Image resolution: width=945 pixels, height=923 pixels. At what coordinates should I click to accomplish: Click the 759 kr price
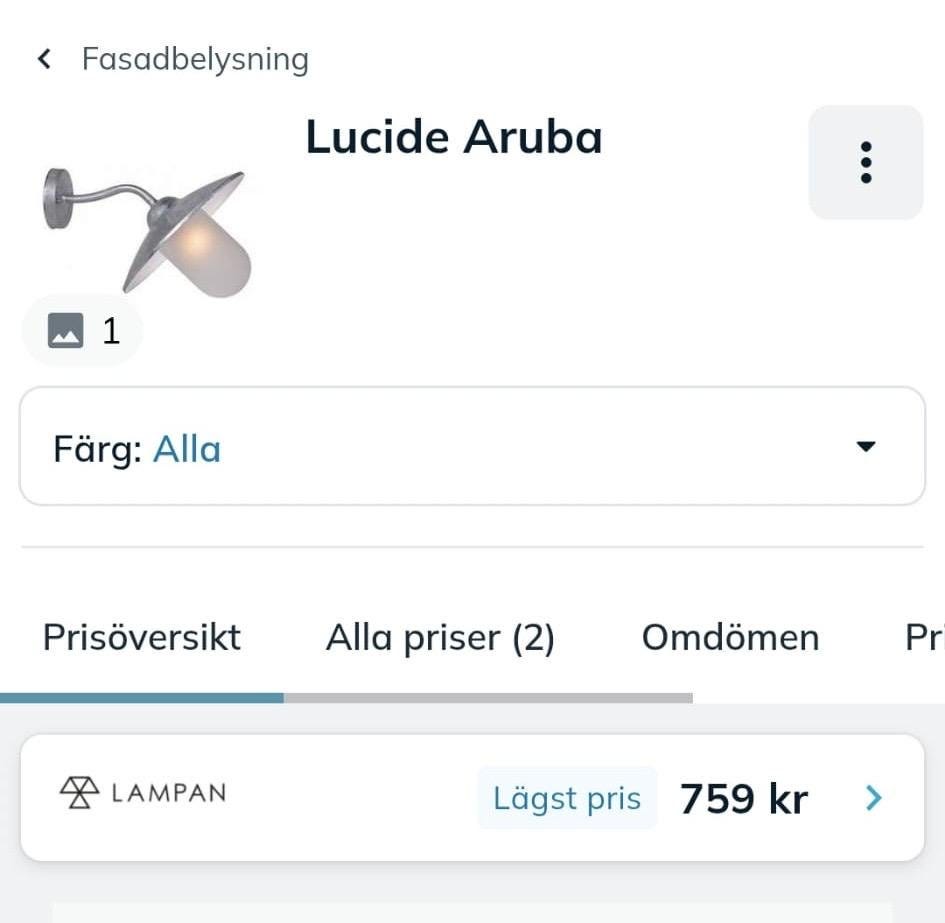pyautogui.click(x=743, y=798)
